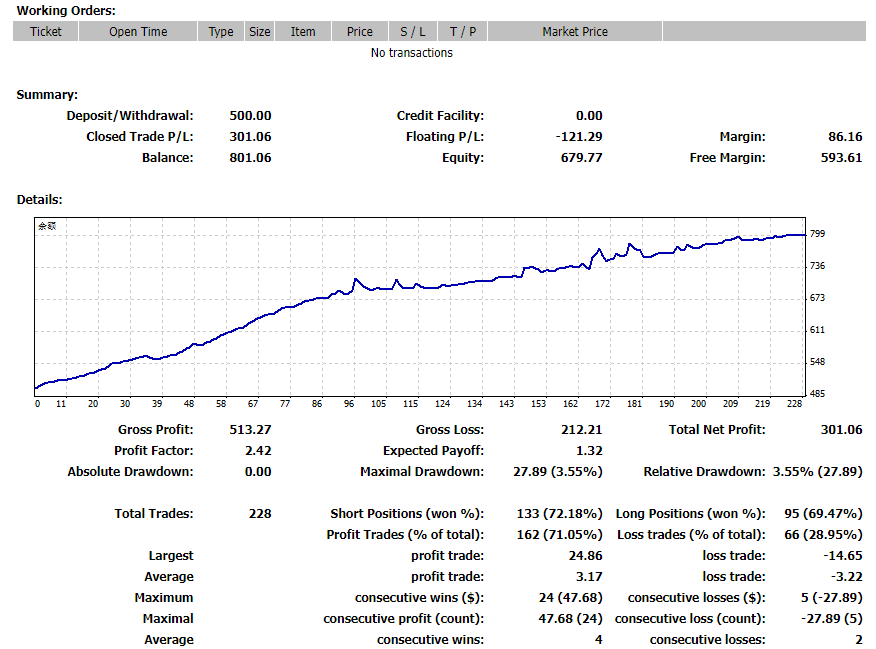The width and height of the screenshot is (876, 649).
Task: Select average loss trade value -3.22
Action: pos(846,578)
